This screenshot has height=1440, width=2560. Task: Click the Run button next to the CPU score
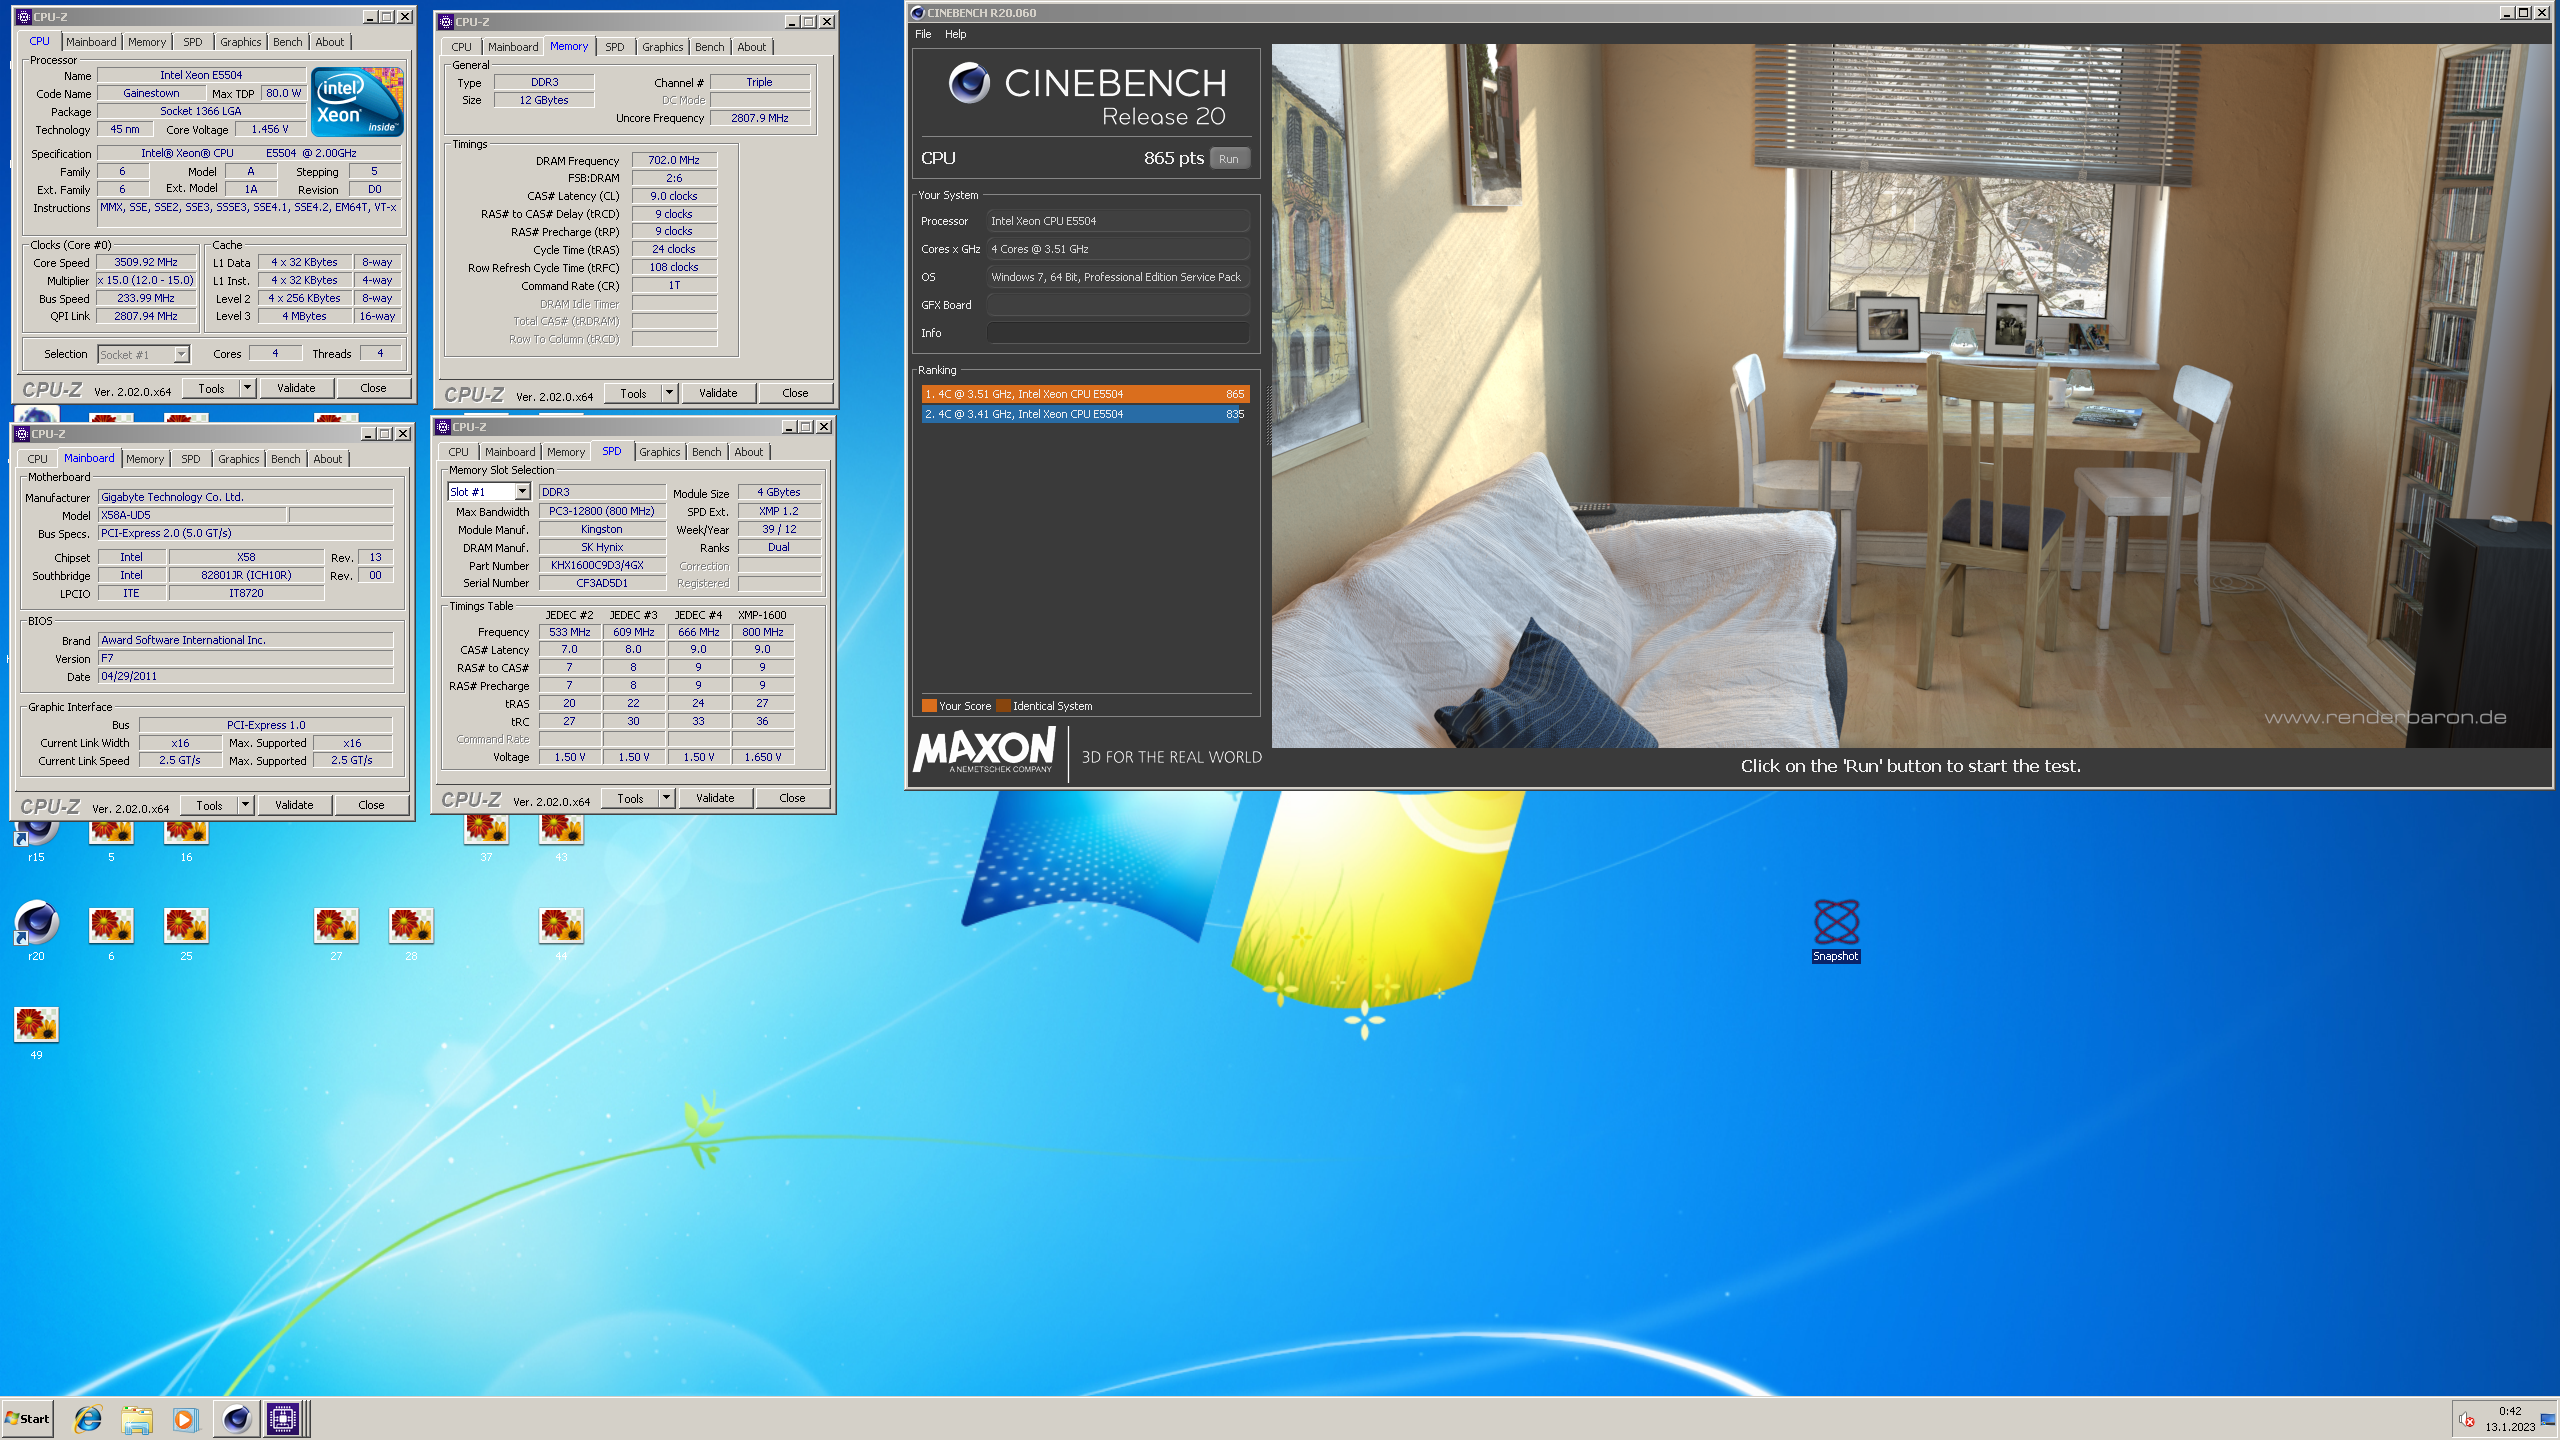pos(1229,159)
